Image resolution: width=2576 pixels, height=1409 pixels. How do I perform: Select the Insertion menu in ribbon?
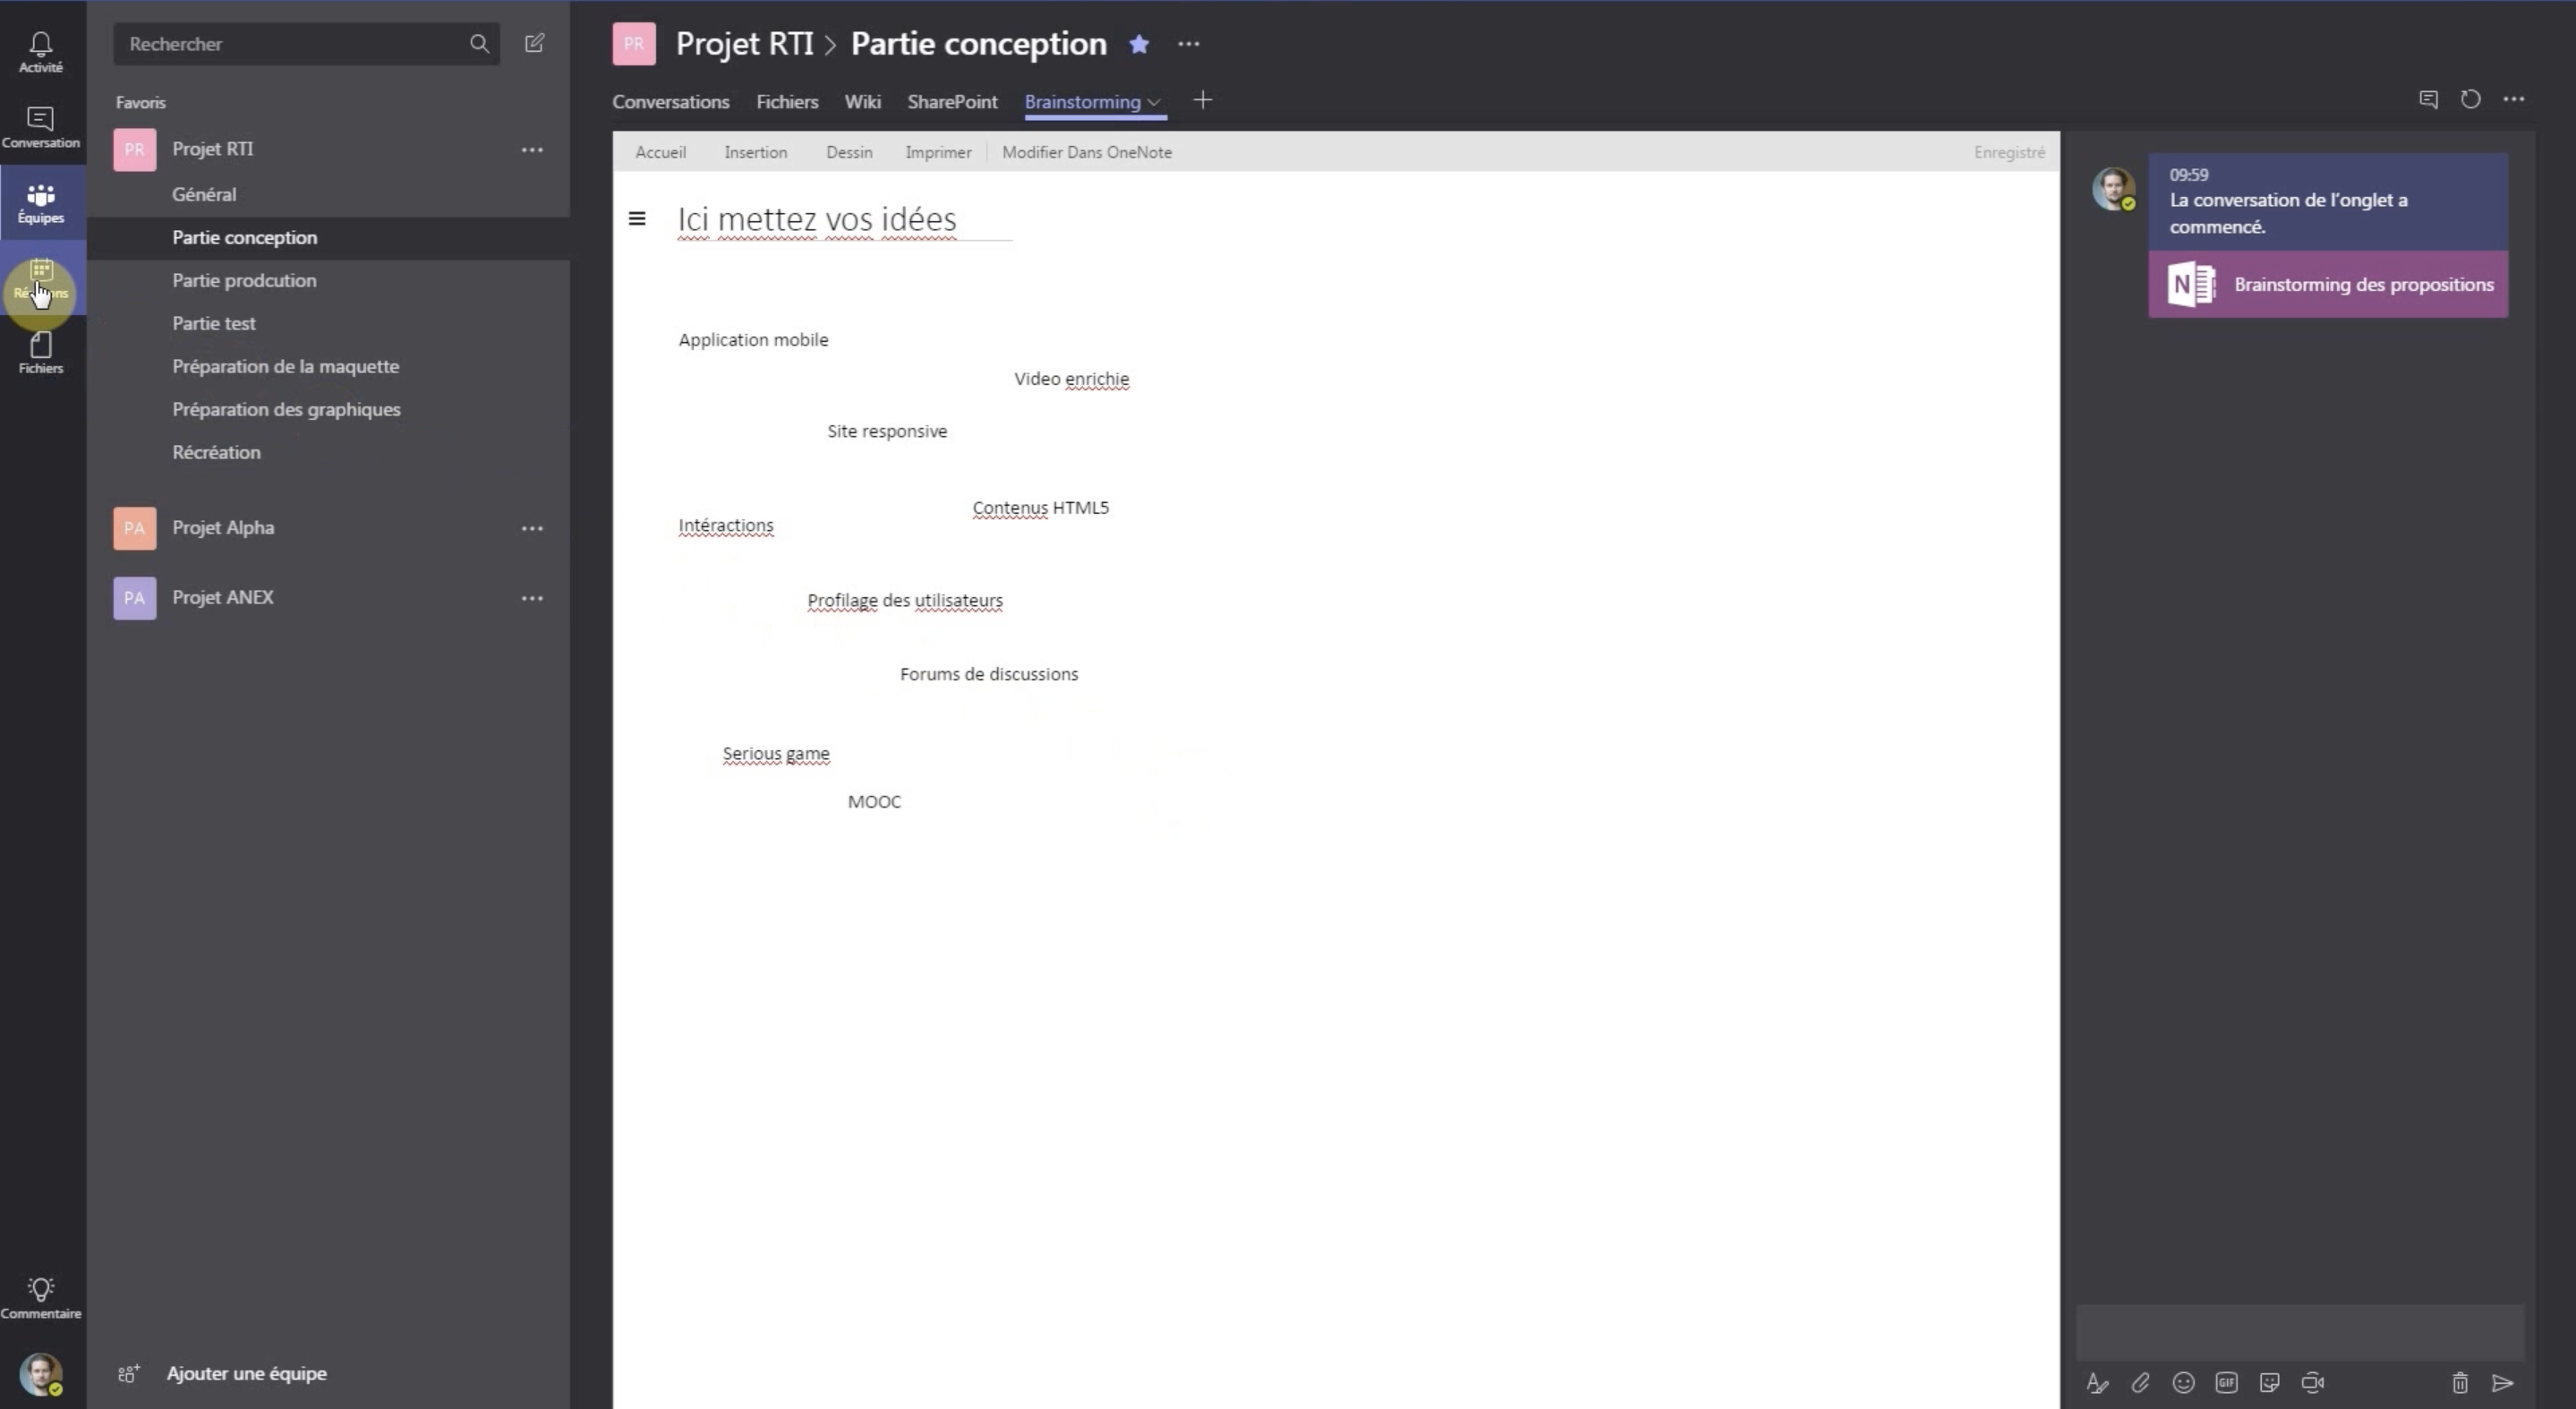tap(756, 151)
